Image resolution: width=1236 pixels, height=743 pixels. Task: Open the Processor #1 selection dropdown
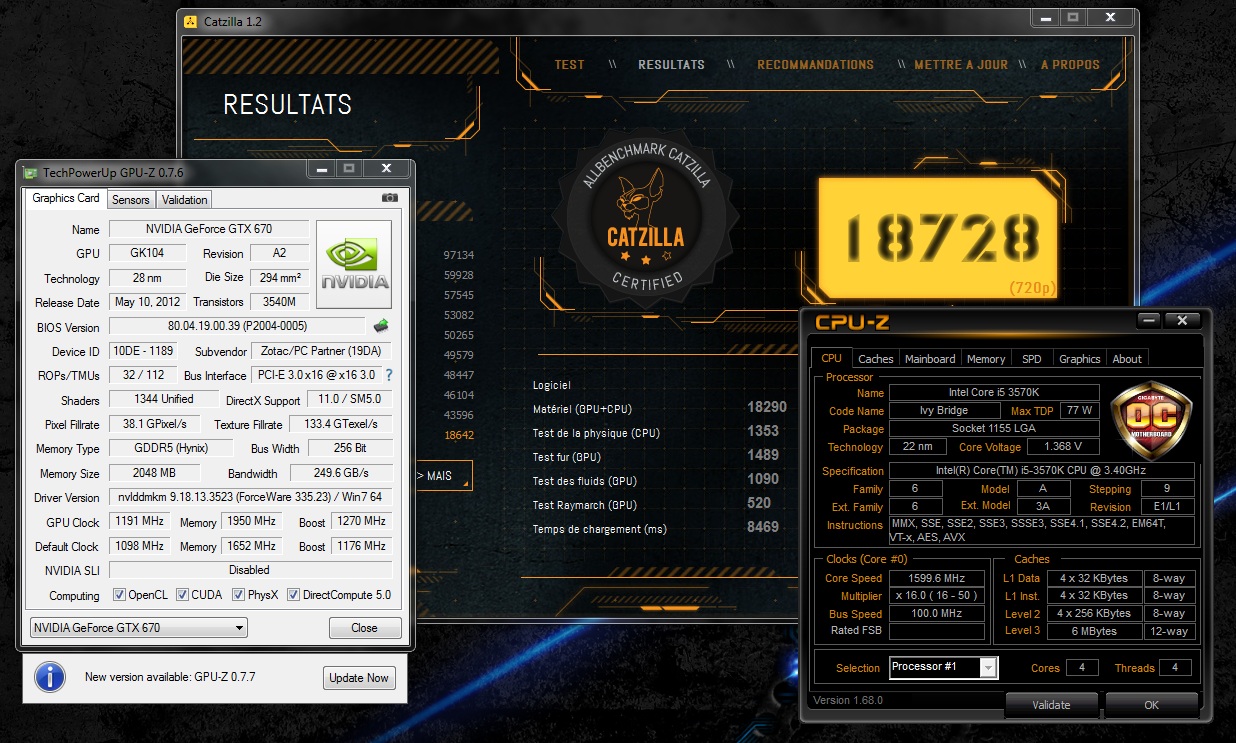tap(943, 667)
